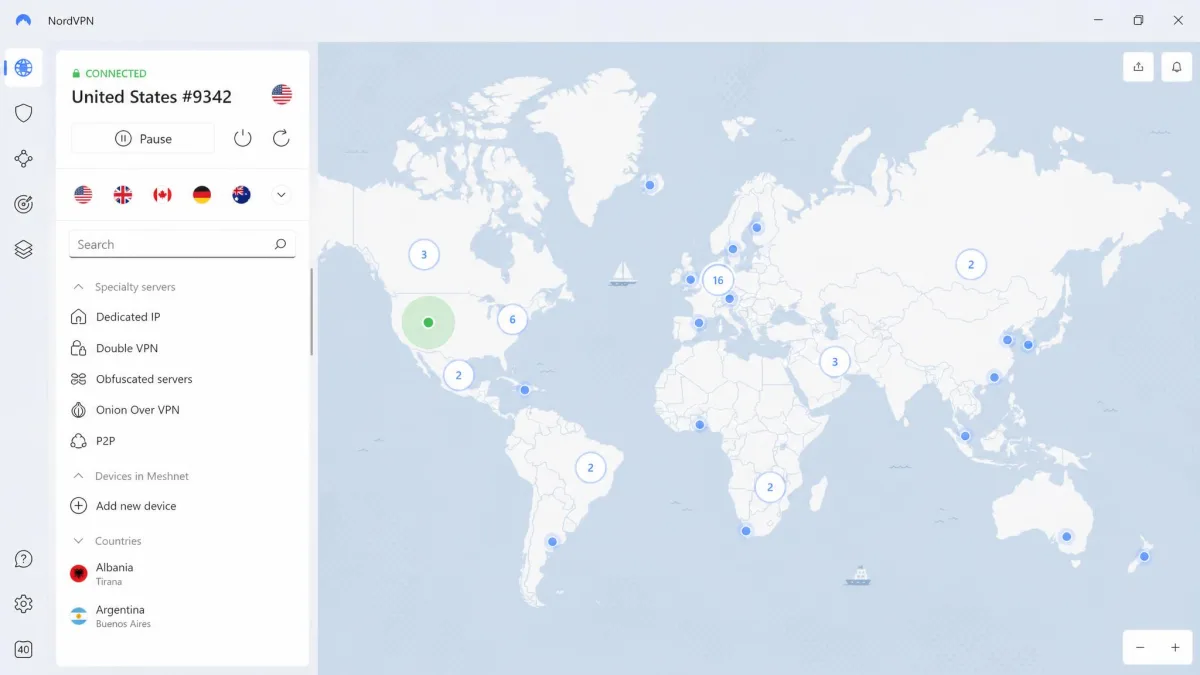This screenshot has width=1200, height=675.
Task: Reconnect using the refresh arrow icon
Action: [x=281, y=138]
